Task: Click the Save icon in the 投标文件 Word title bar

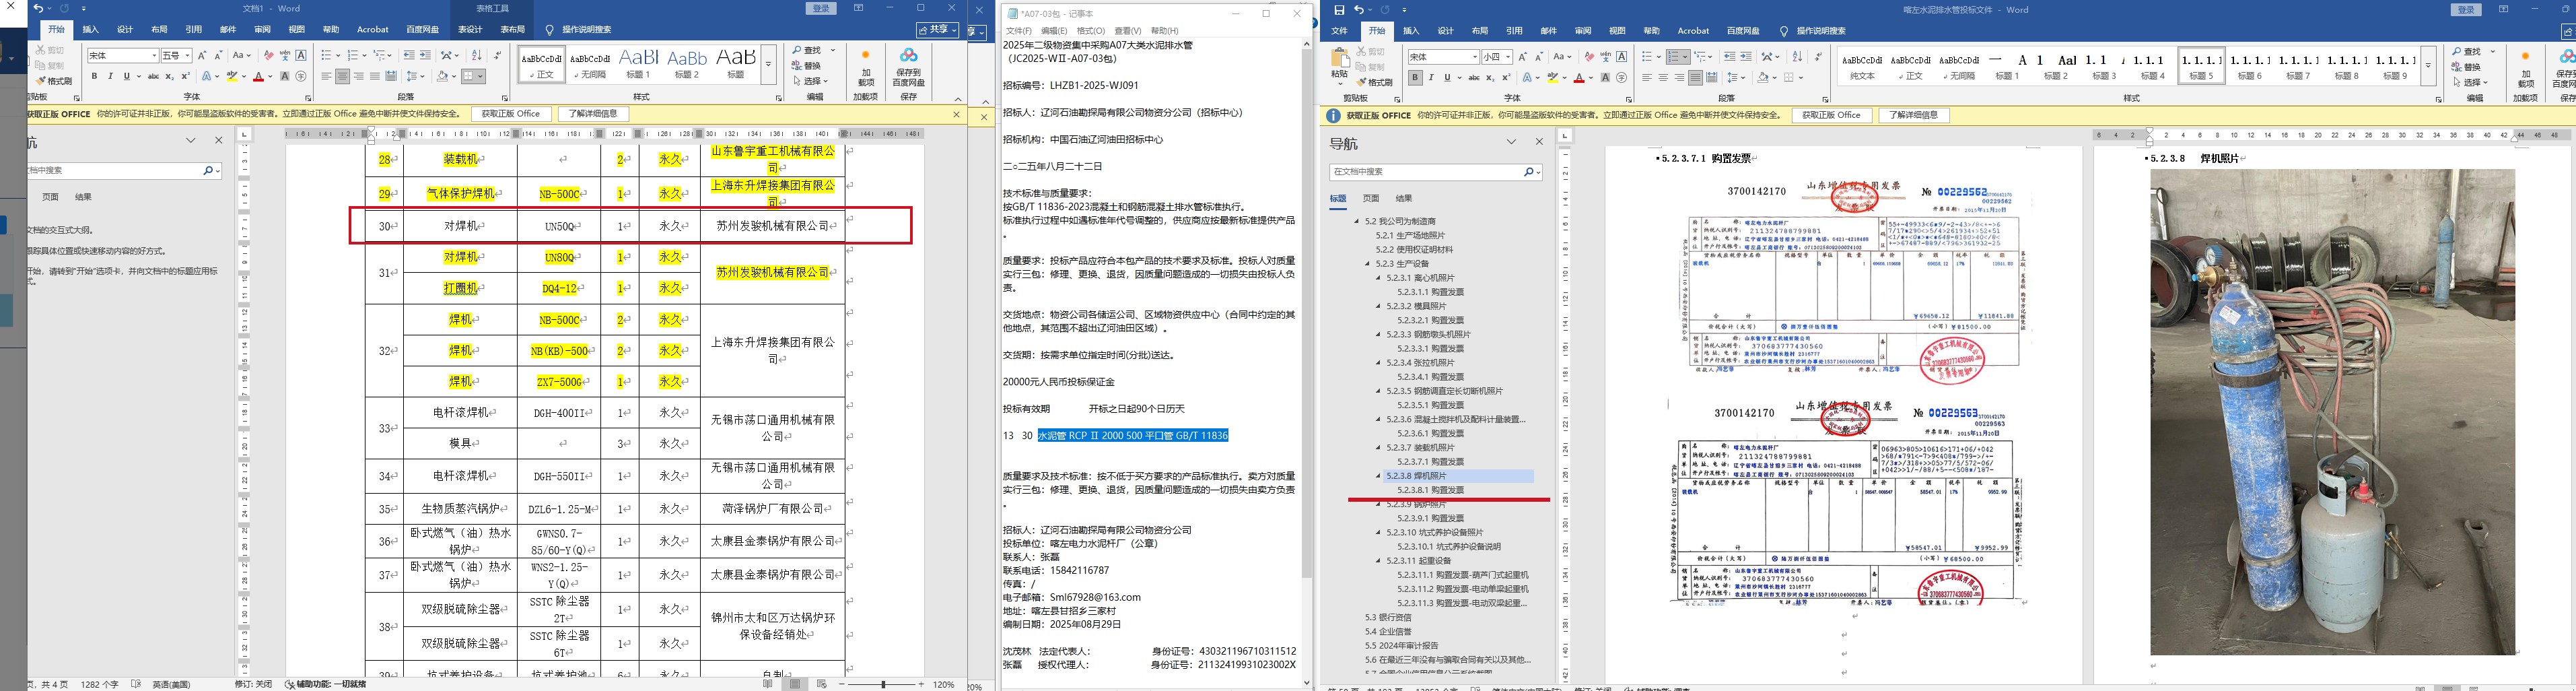Action: pos(1339,10)
